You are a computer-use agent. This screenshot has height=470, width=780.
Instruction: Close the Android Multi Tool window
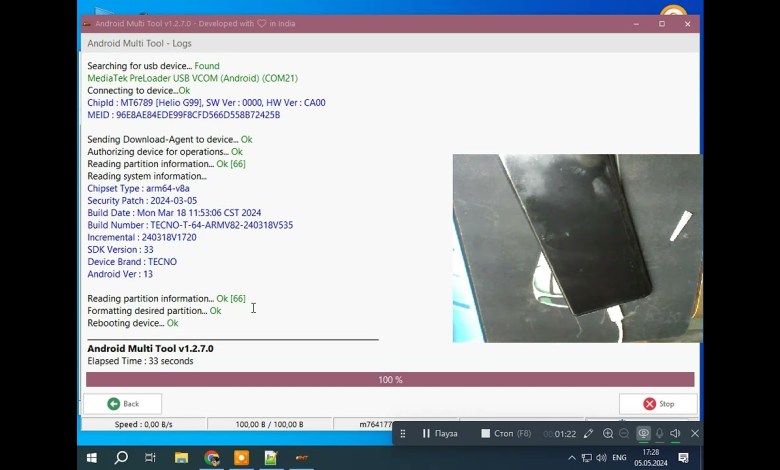pyautogui.click(x=687, y=24)
